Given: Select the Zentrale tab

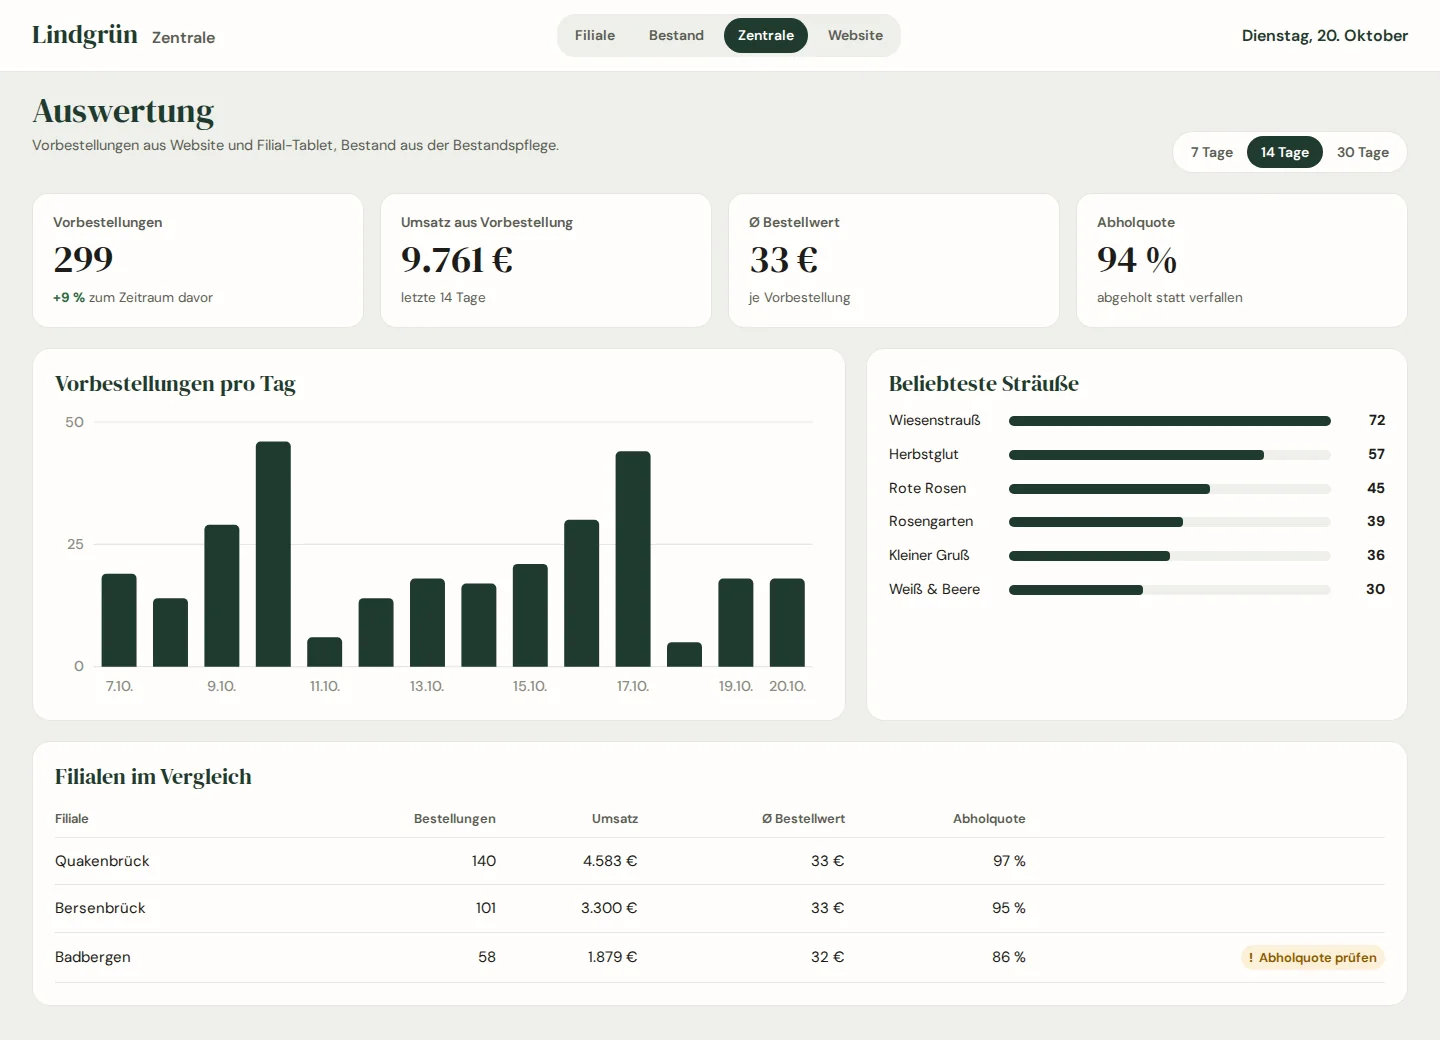Looking at the screenshot, I should tap(766, 35).
